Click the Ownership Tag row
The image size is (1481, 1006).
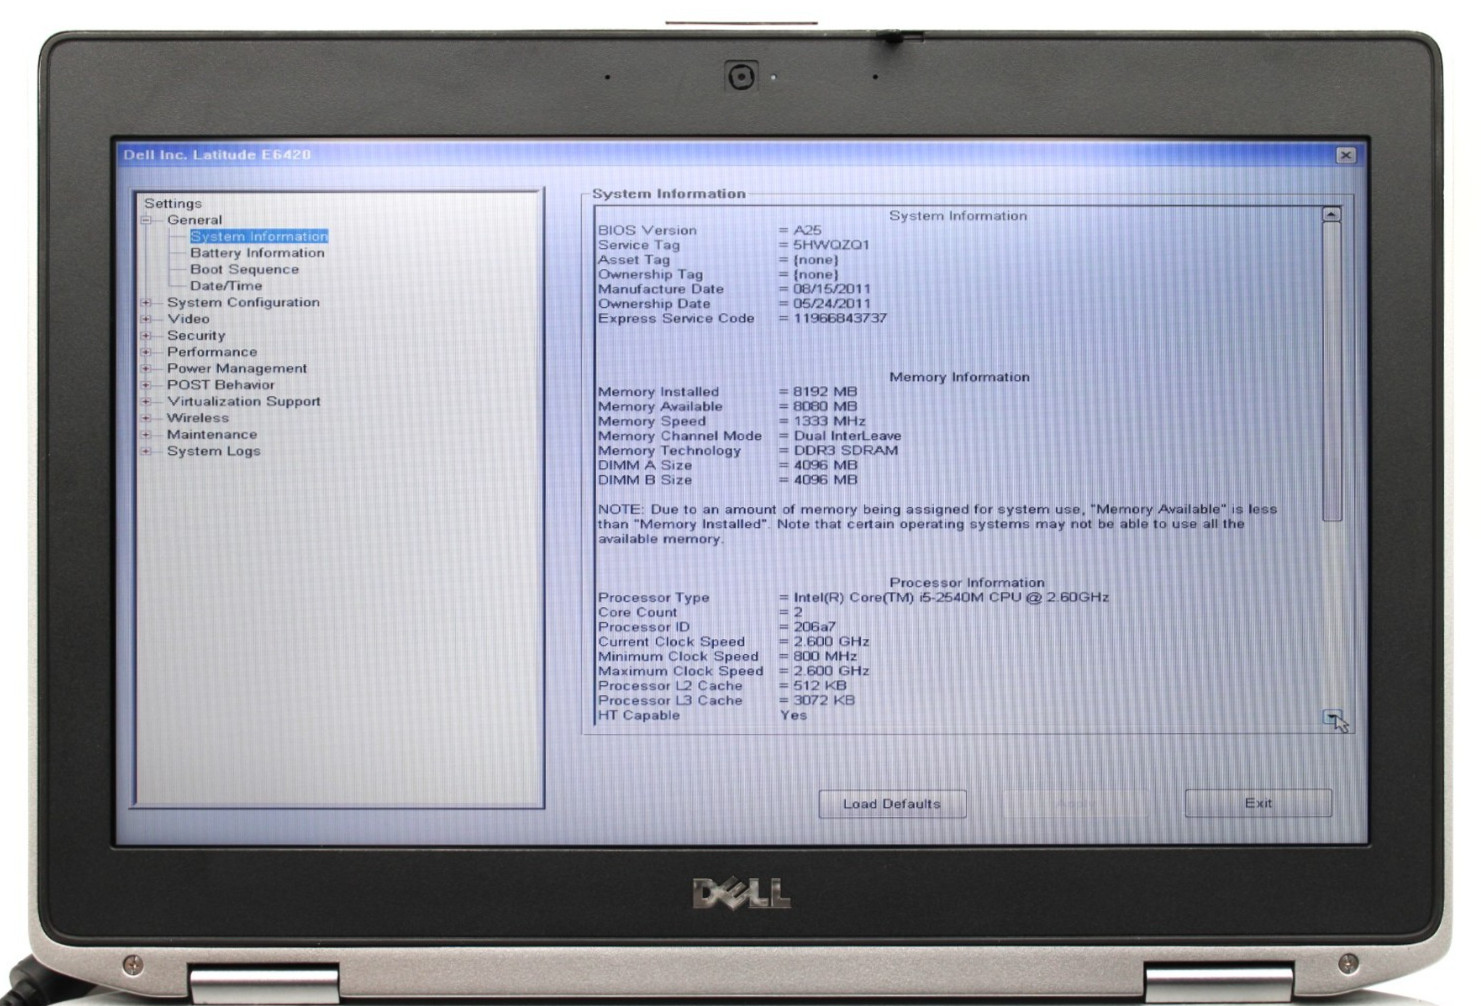coord(718,275)
